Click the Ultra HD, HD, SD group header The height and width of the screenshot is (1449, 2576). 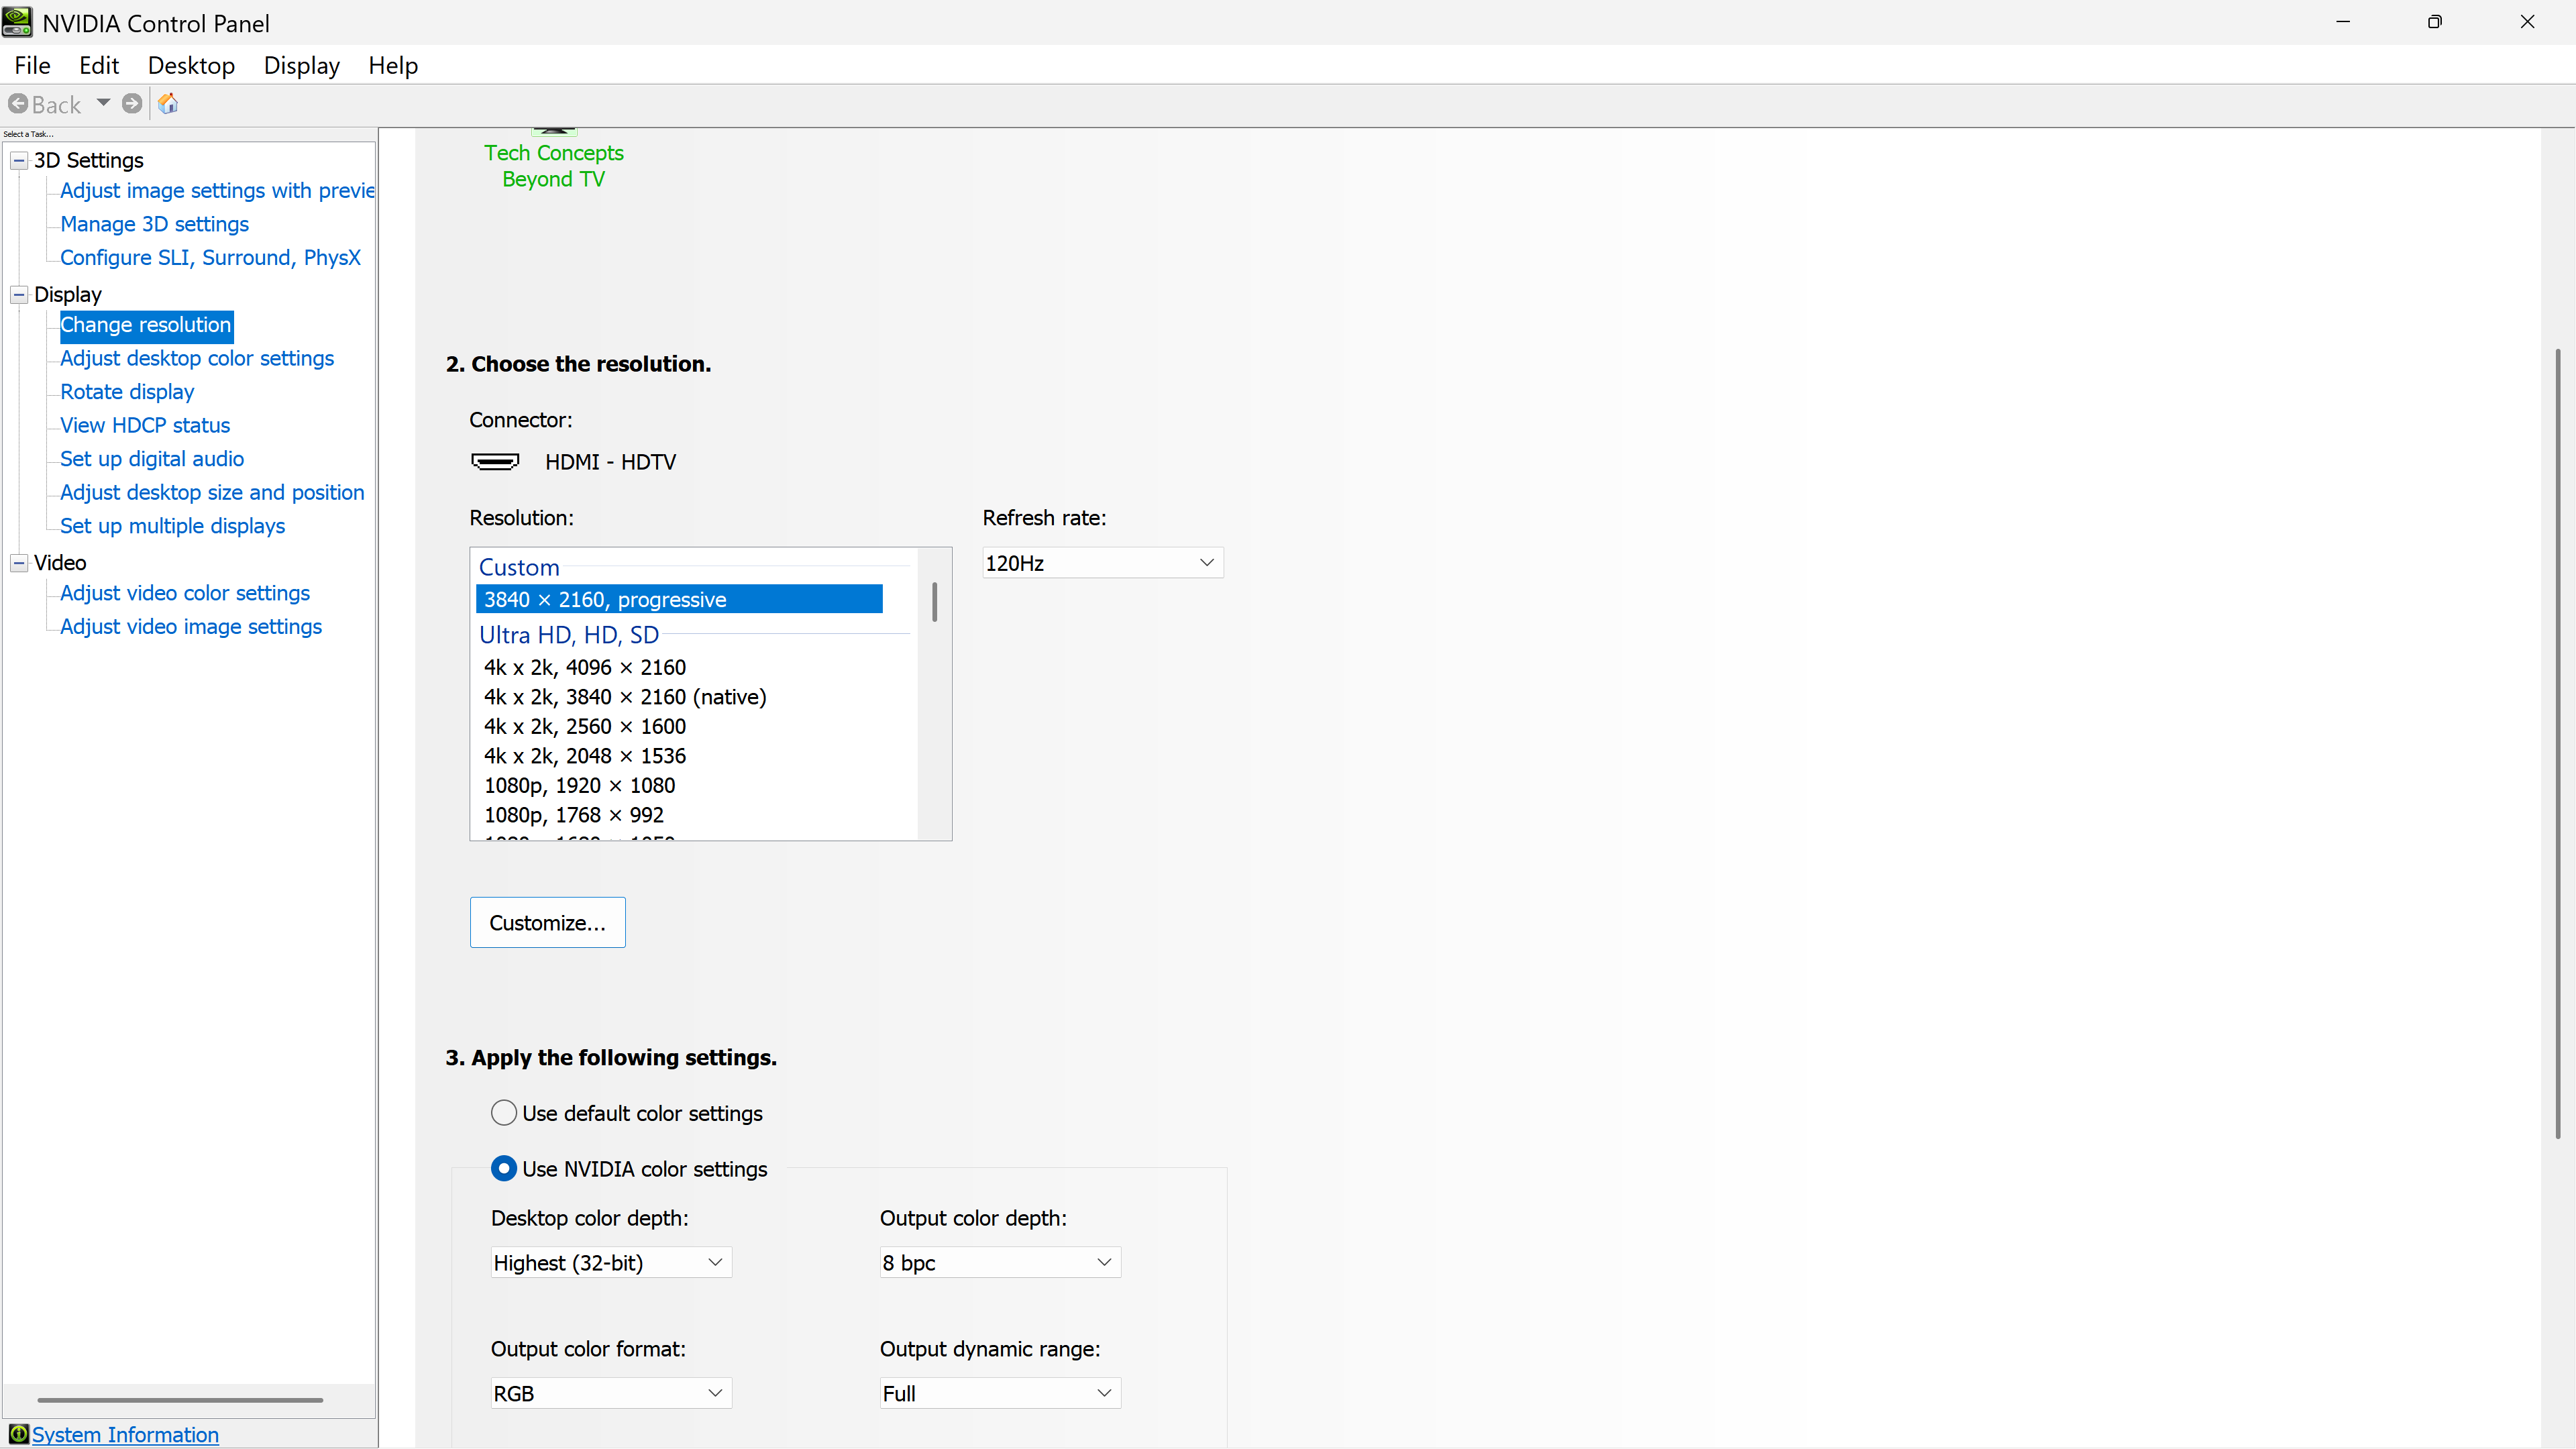[569, 635]
